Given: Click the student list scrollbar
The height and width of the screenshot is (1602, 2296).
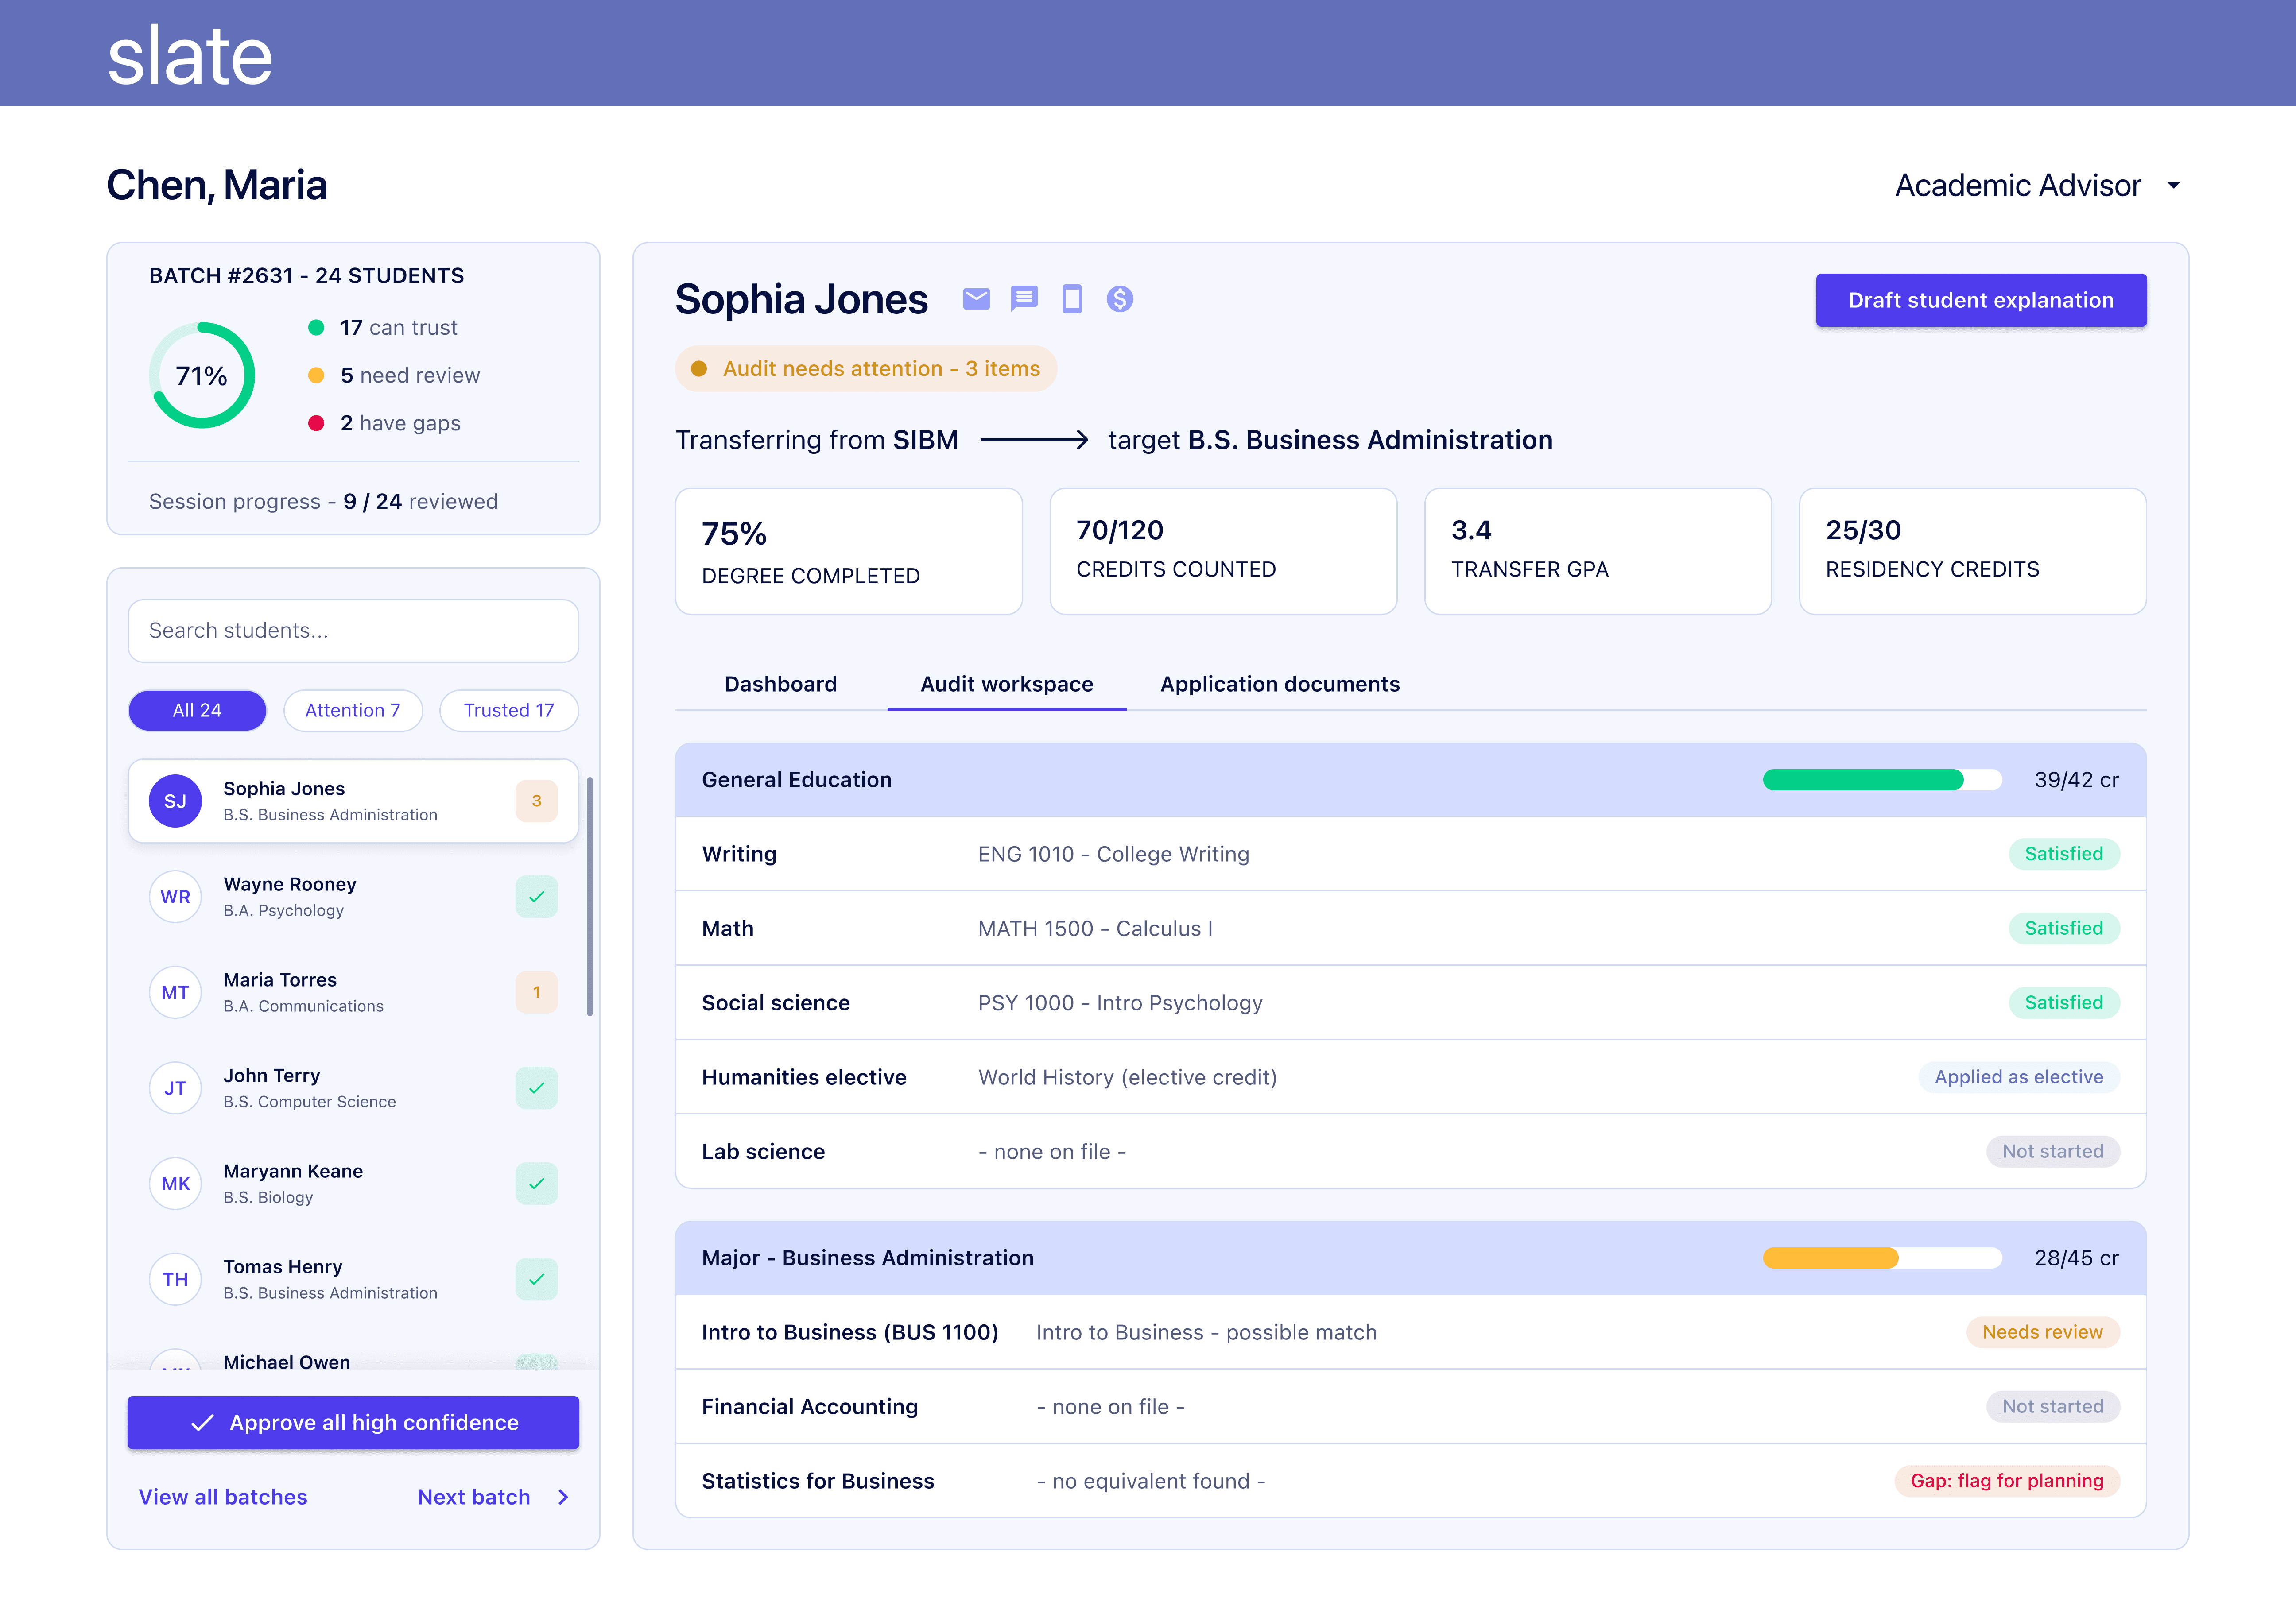Looking at the screenshot, I should [590, 897].
